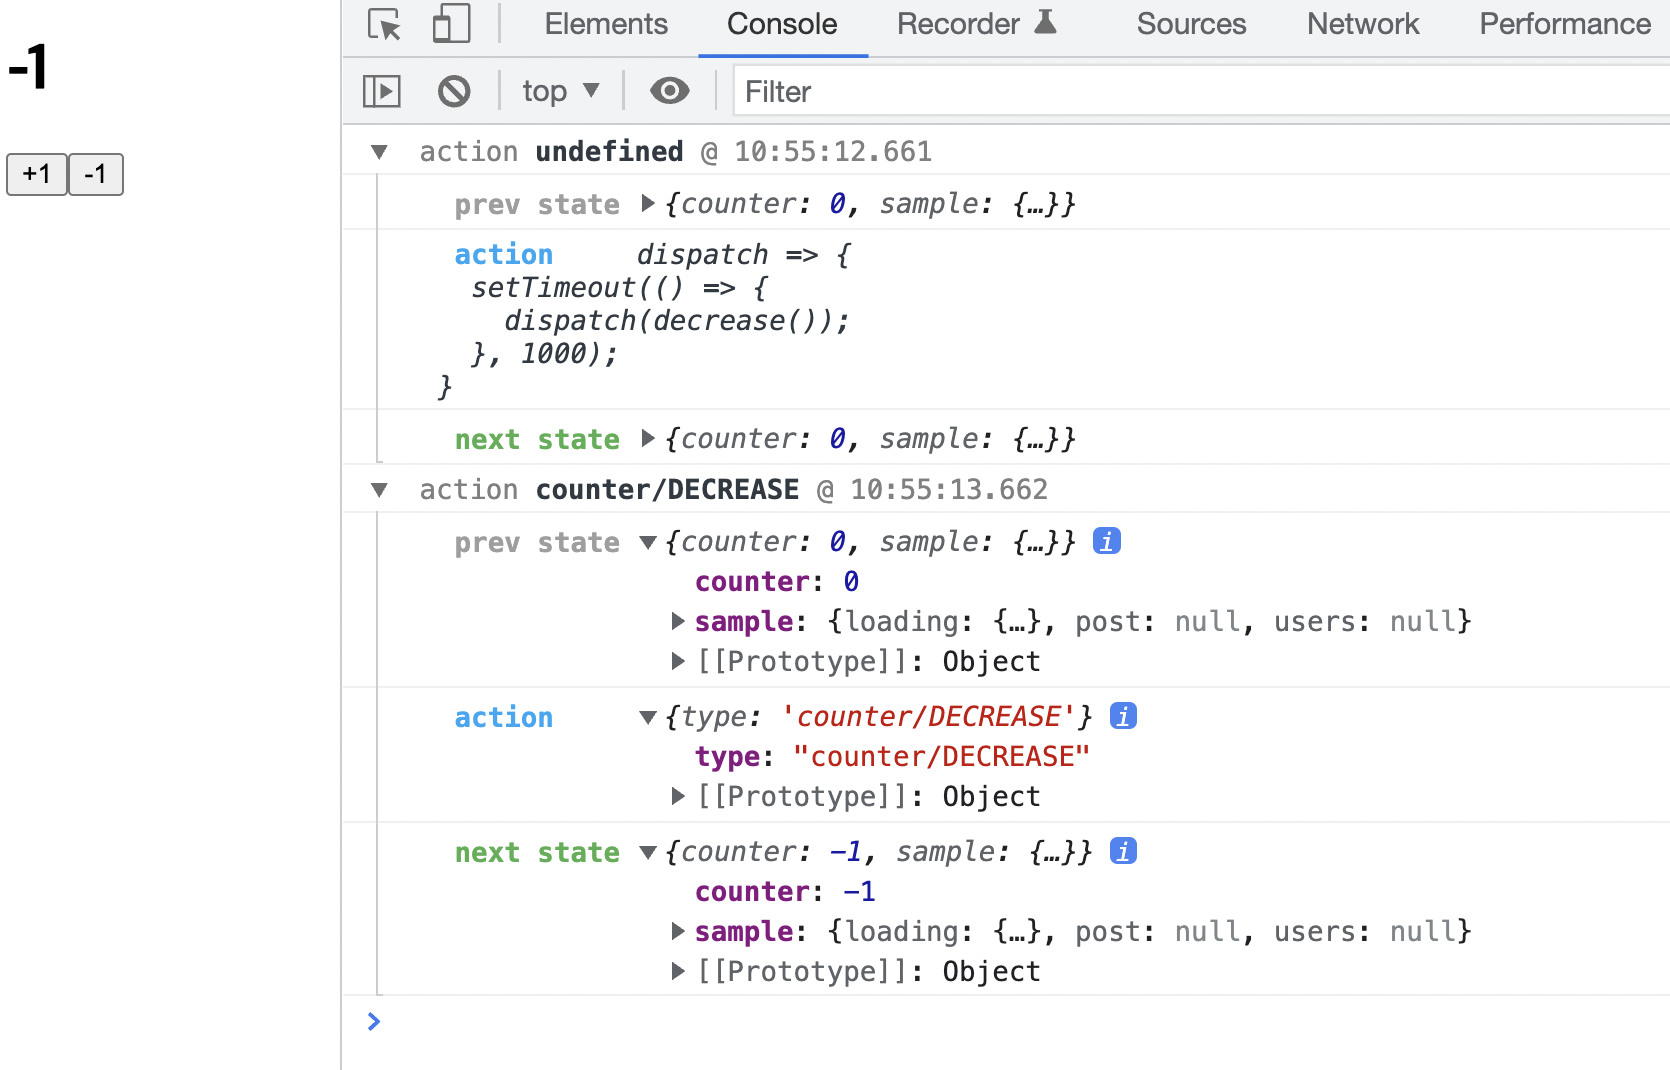Click the Recorder flask preview icon
The height and width of the screenshot is (1070, 1670).
coord(1045,22)
